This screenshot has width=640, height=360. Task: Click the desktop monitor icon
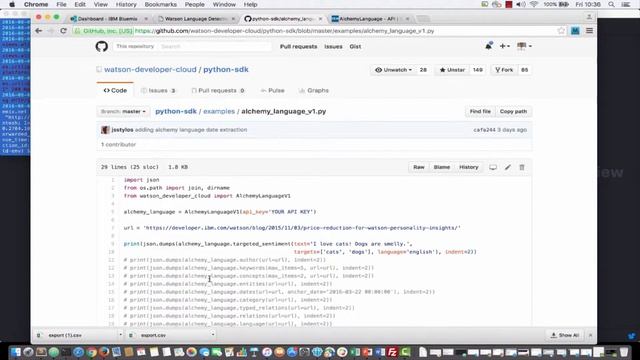coord(493,167)
